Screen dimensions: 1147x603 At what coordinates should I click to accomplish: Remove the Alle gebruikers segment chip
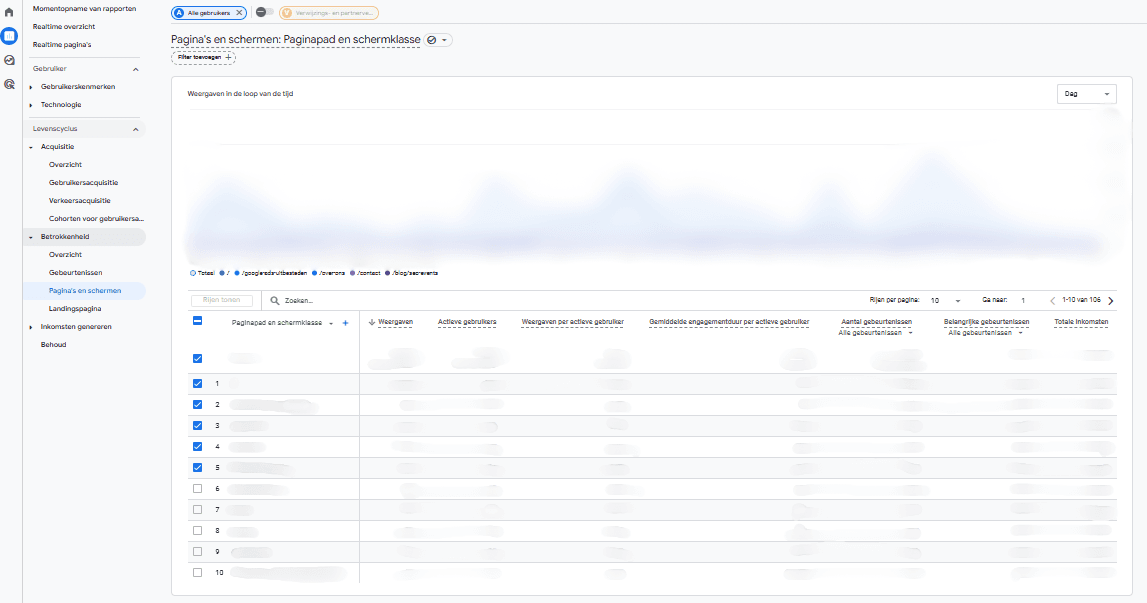click(x=239, y=12)
